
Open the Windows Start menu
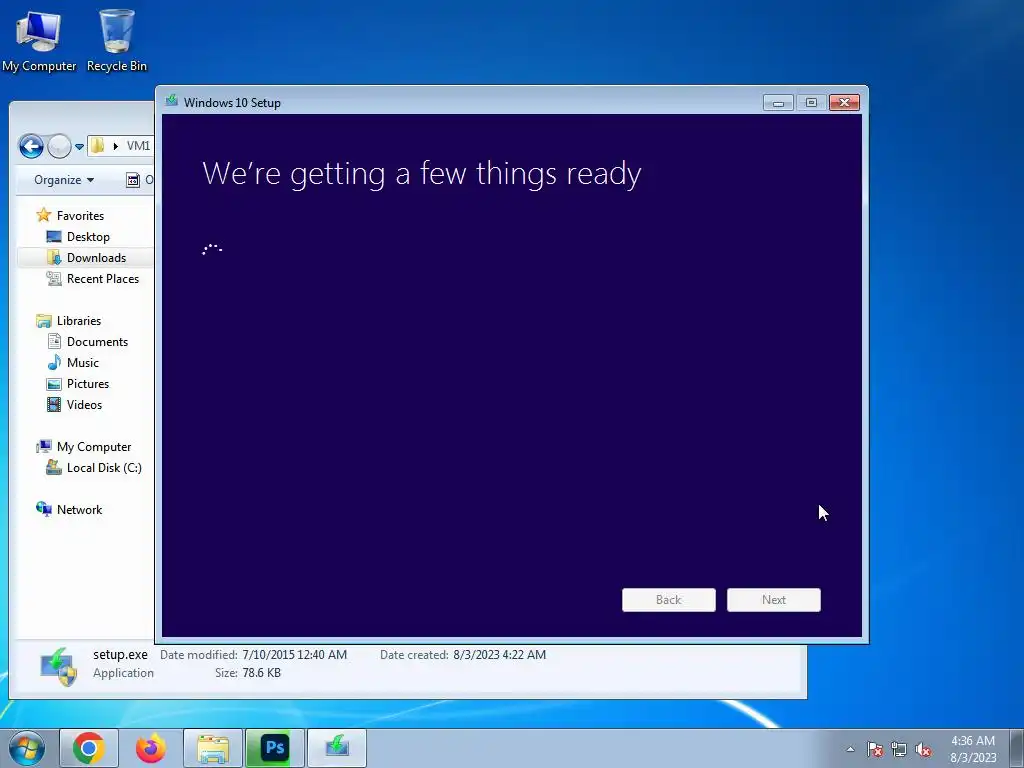click(27, 748)
